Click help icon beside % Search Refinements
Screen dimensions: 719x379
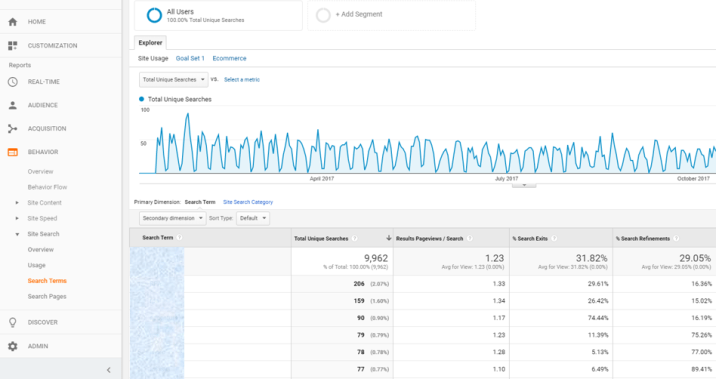click(676, 238)
